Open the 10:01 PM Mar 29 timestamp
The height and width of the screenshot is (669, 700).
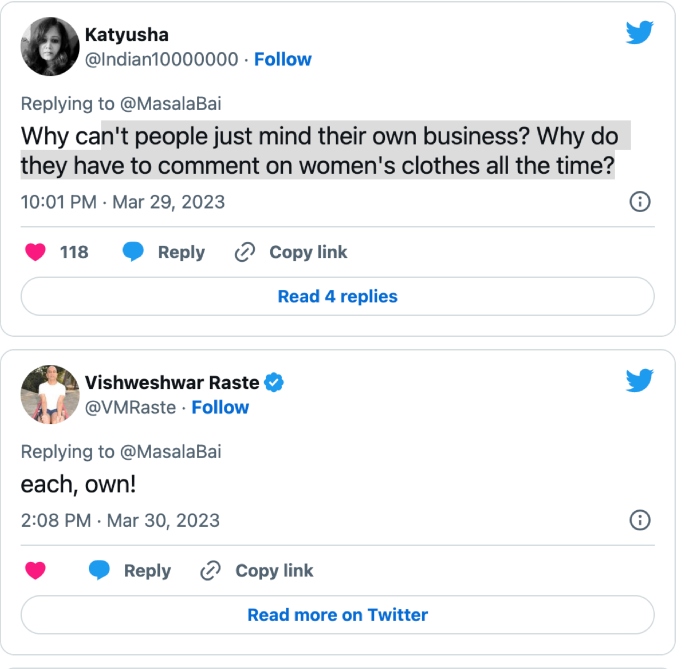pyautogui.click(x=123, y=202)
